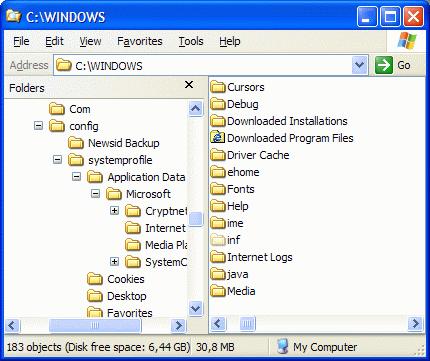This screenshot has width=430, height=361.
Task: Click the Downloaded Program Files IE icon
Action: point(218,138)
